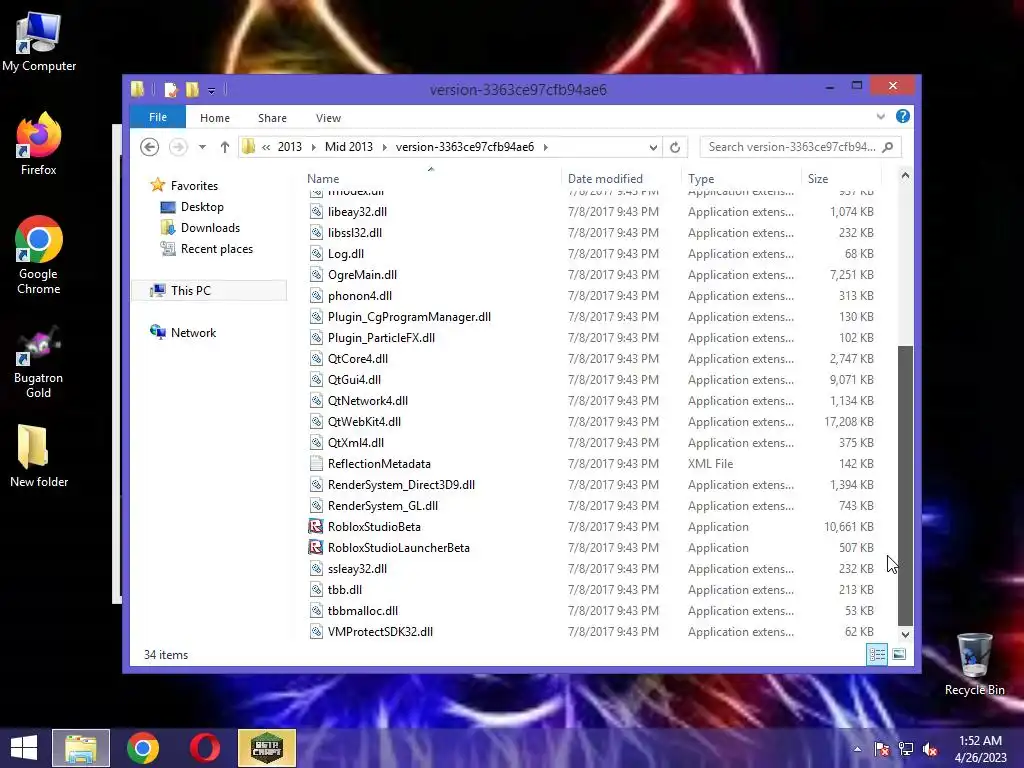Click the scrollbar up arrow
Viewport: 1024px width, 768px height.
[x=905, y=175]
